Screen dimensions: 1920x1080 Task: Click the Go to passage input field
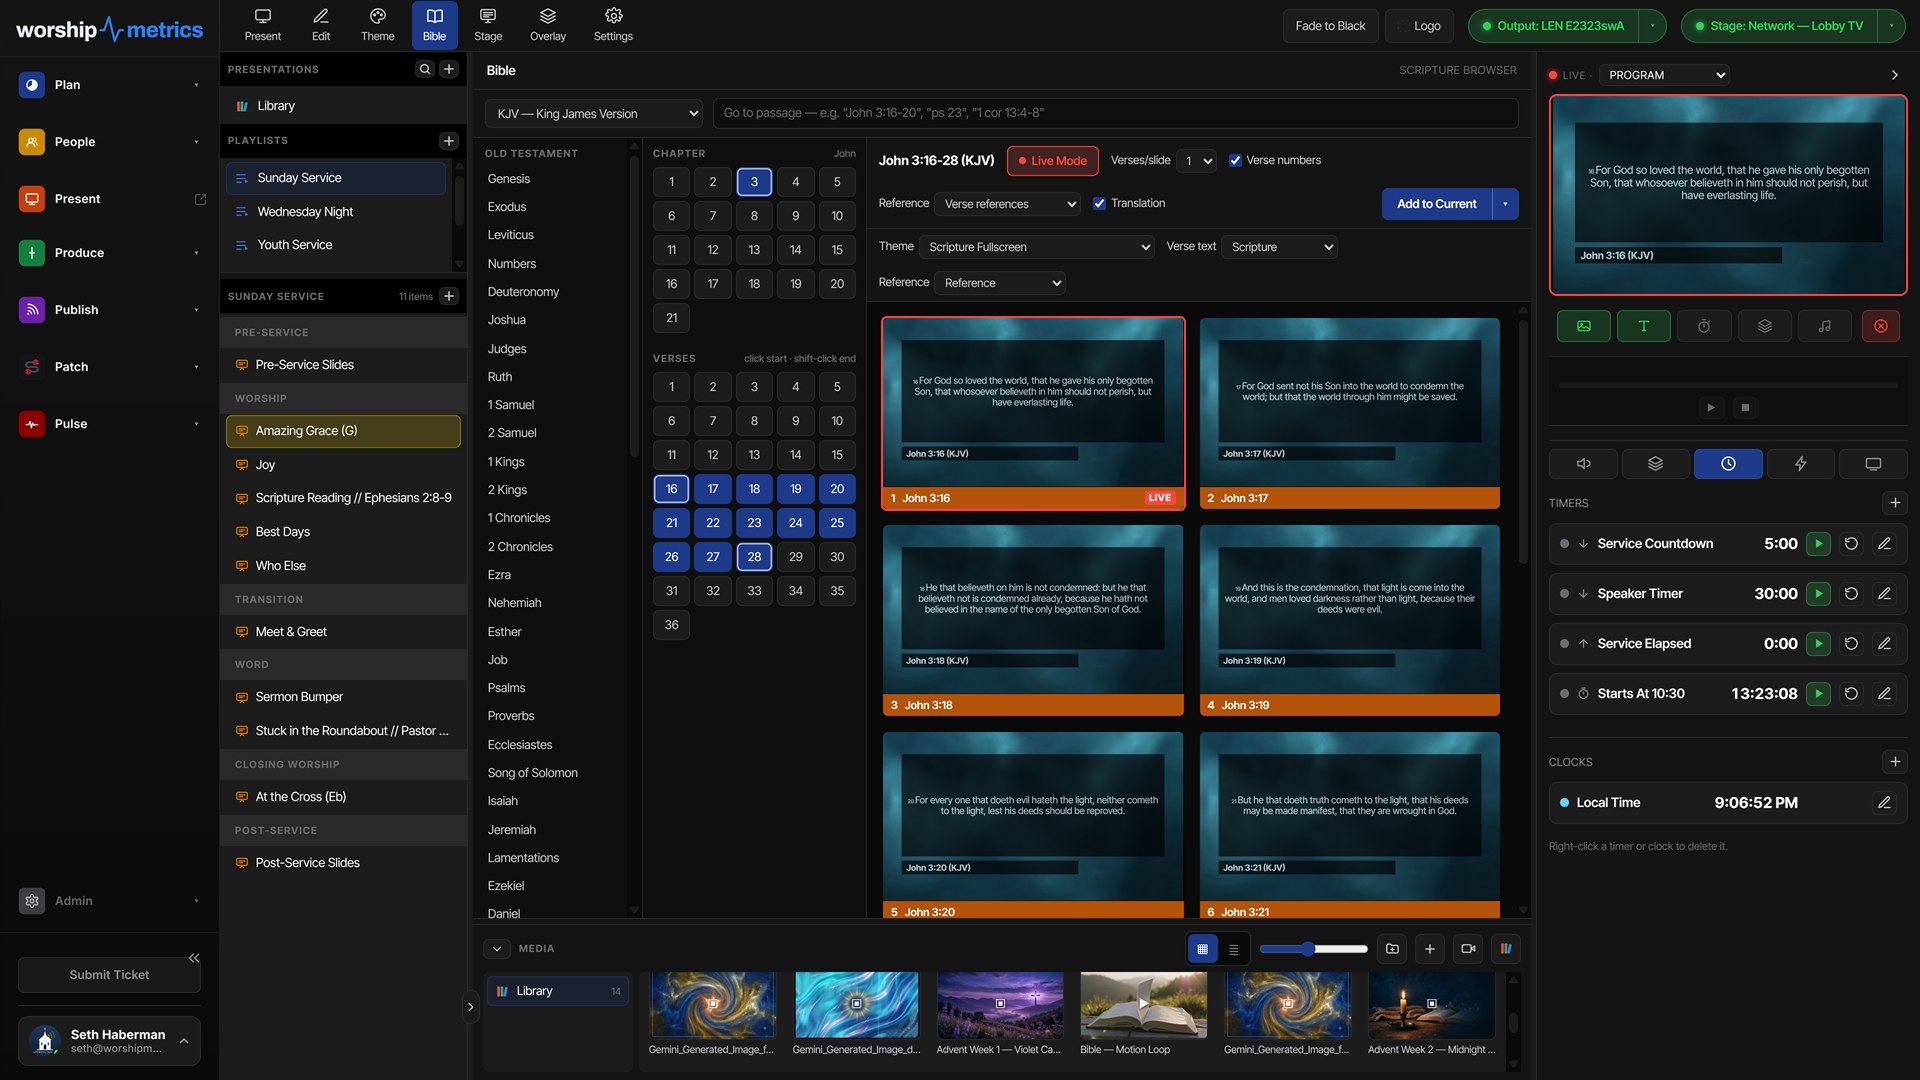pyautogui.click(x=1115, y=113)
